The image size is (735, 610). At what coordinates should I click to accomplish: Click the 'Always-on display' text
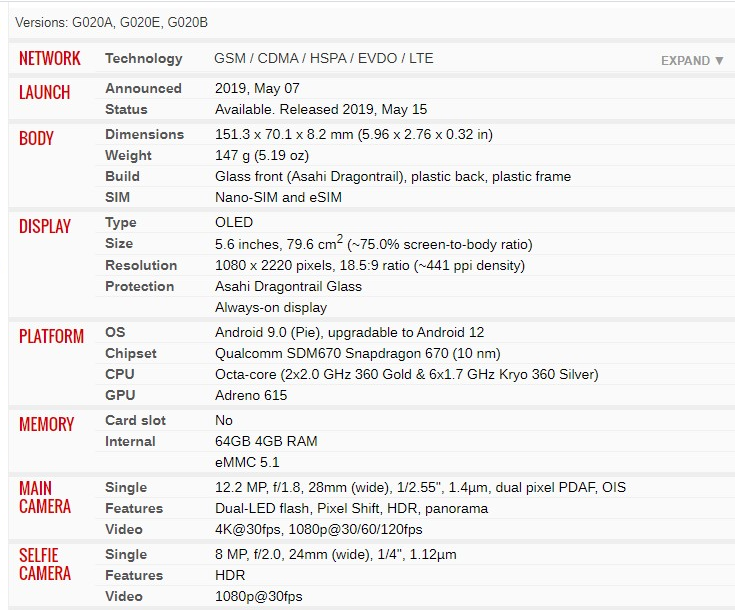(x=270, y=308)
